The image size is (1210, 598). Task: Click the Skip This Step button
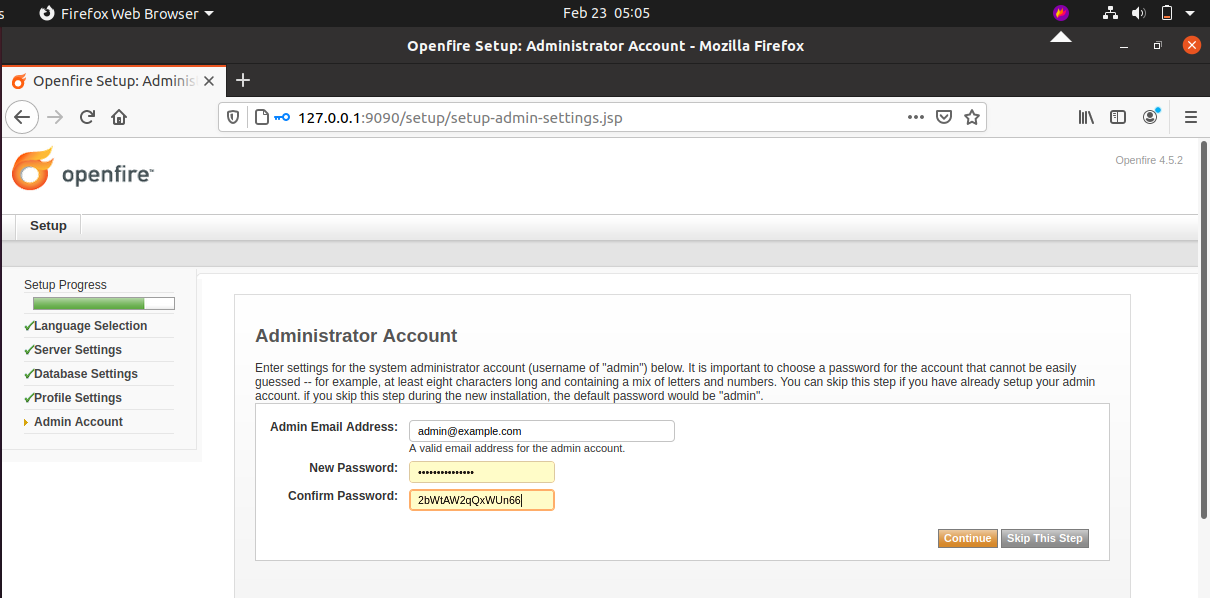[1045, 538]
